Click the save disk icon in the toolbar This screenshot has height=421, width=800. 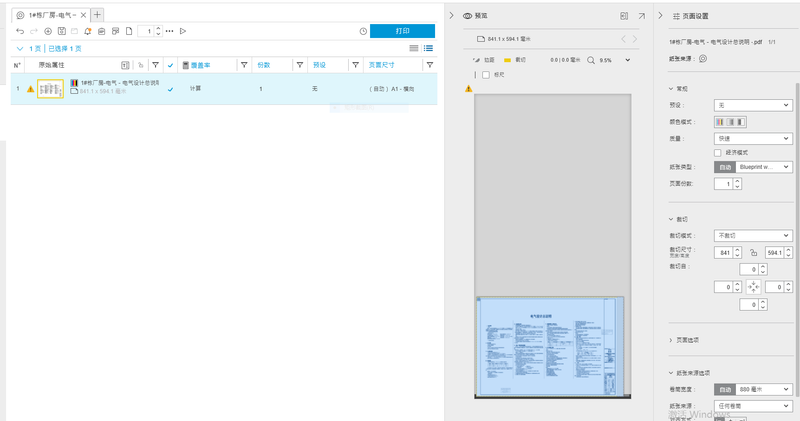tap(62, 31)
